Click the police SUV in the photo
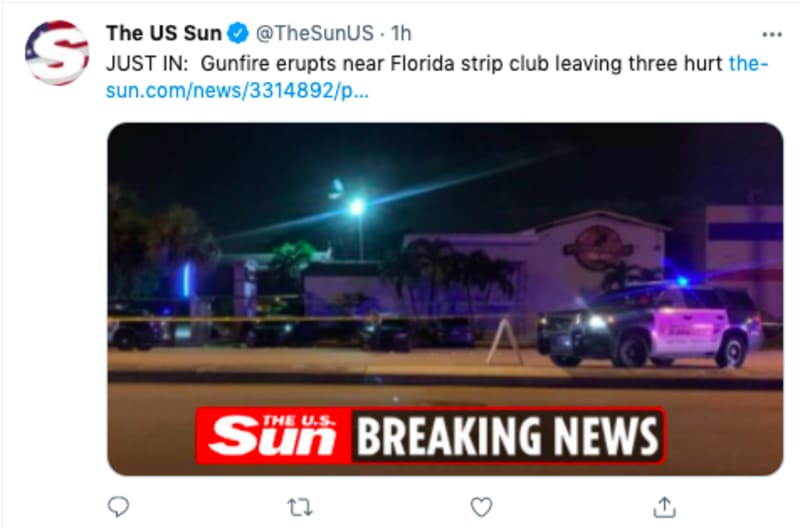 click(650, 325)
